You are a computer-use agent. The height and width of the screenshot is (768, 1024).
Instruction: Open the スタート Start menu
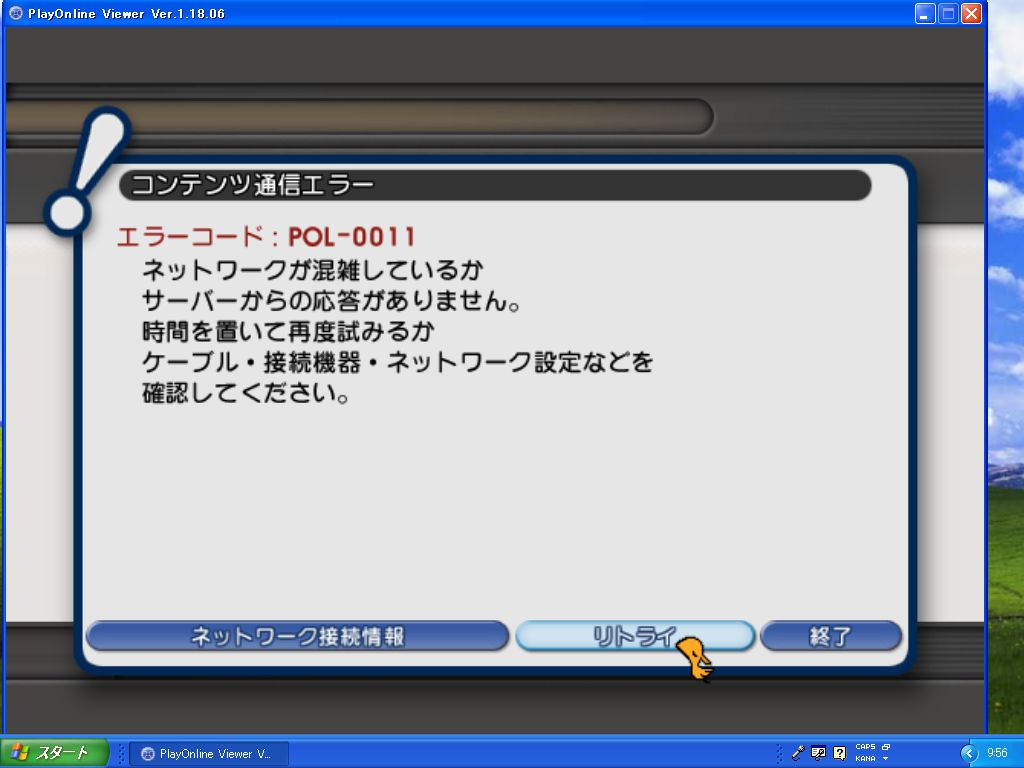pos(55,753)
